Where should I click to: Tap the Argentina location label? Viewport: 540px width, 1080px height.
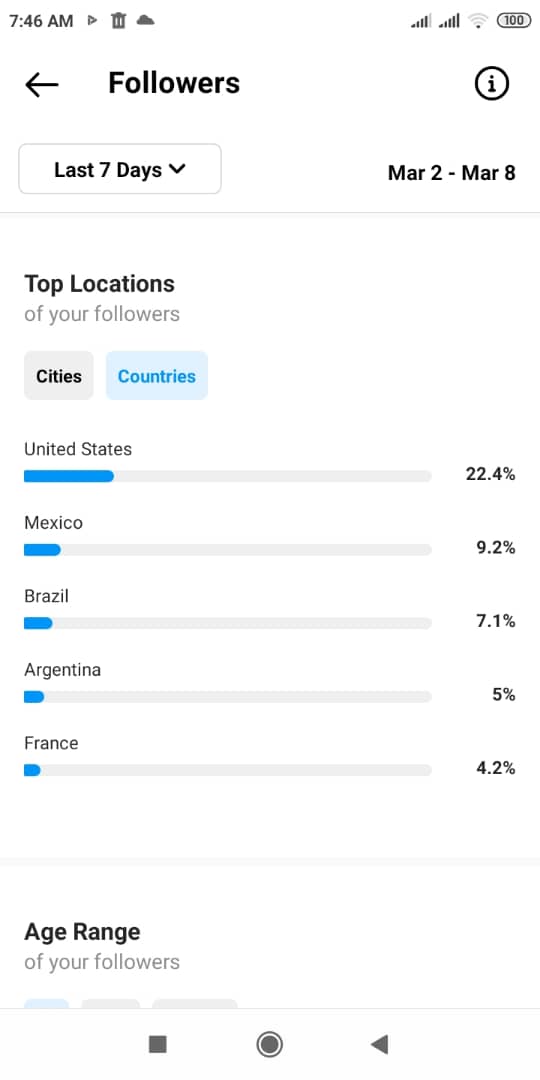click(x=63, y=669)
